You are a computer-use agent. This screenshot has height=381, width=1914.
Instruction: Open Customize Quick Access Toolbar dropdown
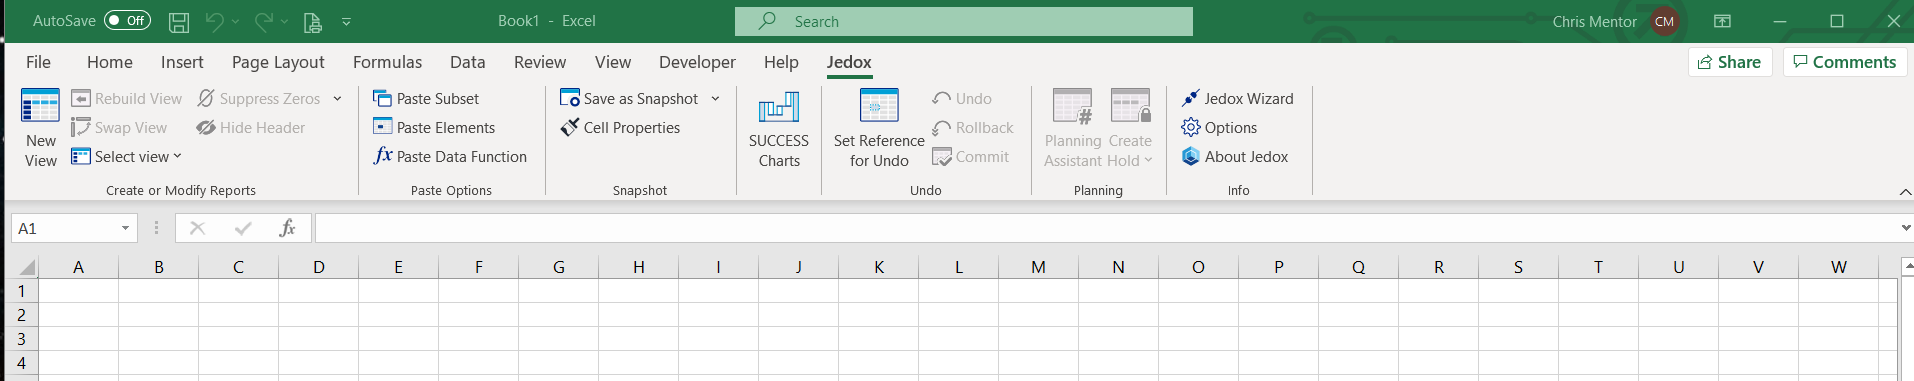pyautogui.click(x=346, y=21)
